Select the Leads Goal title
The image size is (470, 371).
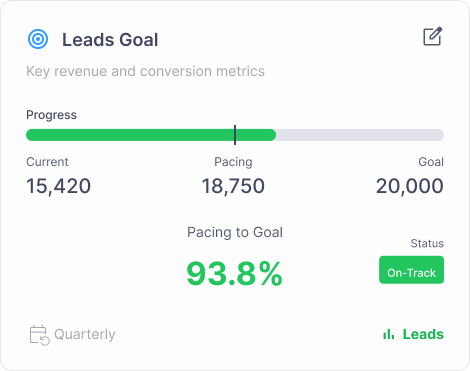(x=110, y=40)
